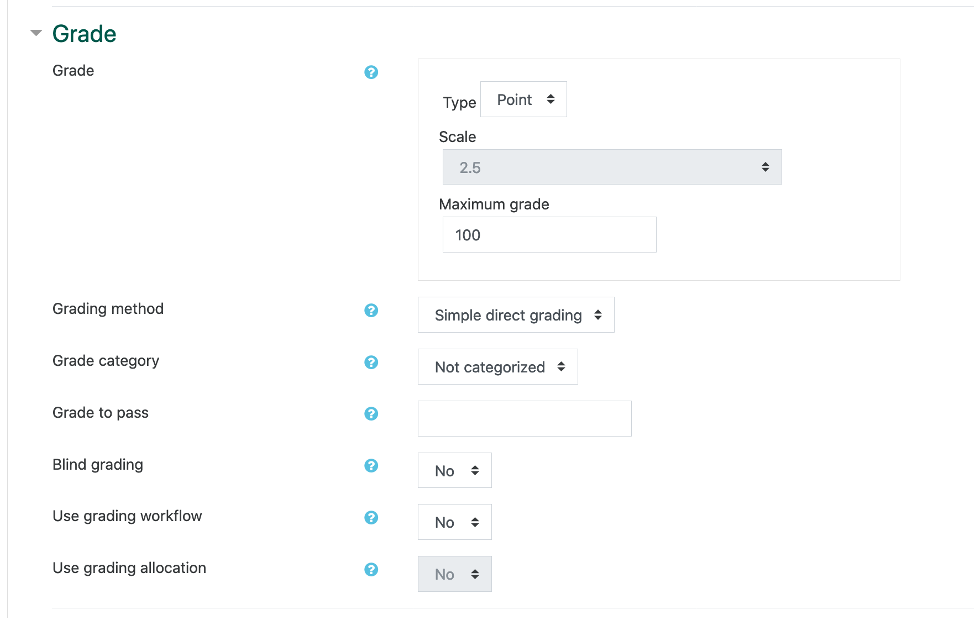This screenshot has height=618, width=974.
Task: Click the Grading method help icon
Action: point(371,311)
